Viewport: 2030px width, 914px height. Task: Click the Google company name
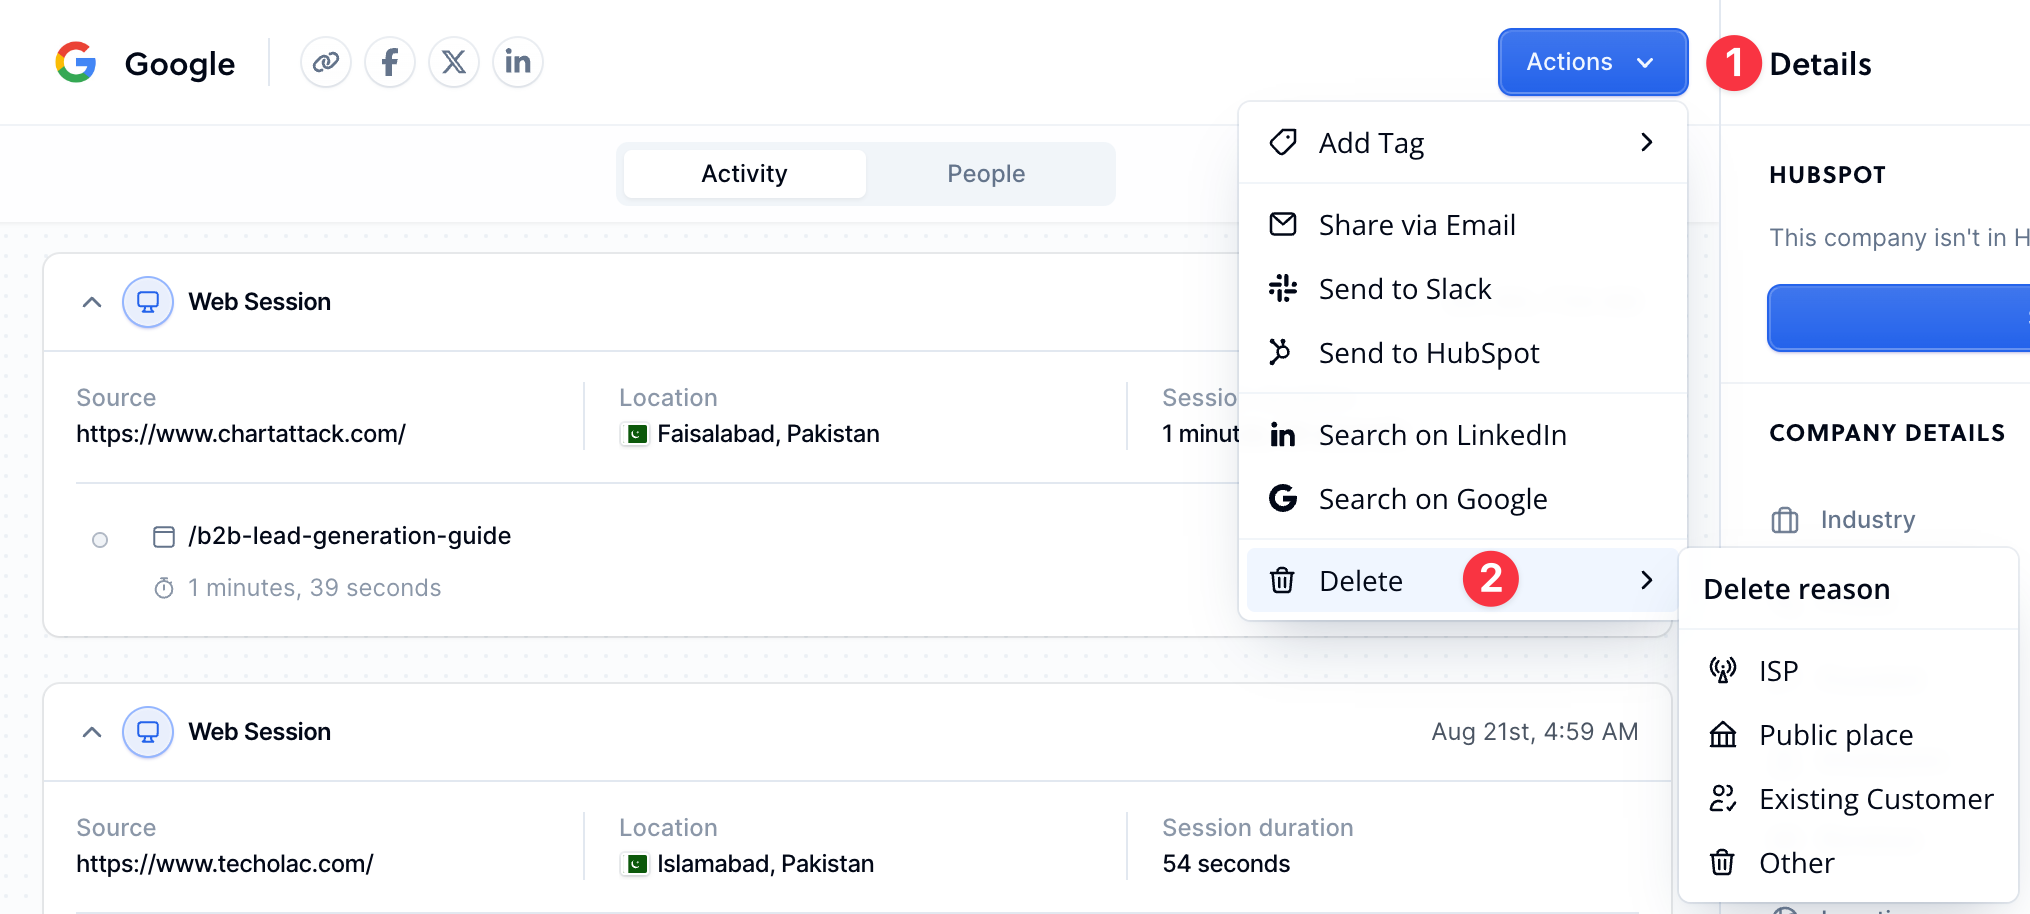tap(180, 64)
